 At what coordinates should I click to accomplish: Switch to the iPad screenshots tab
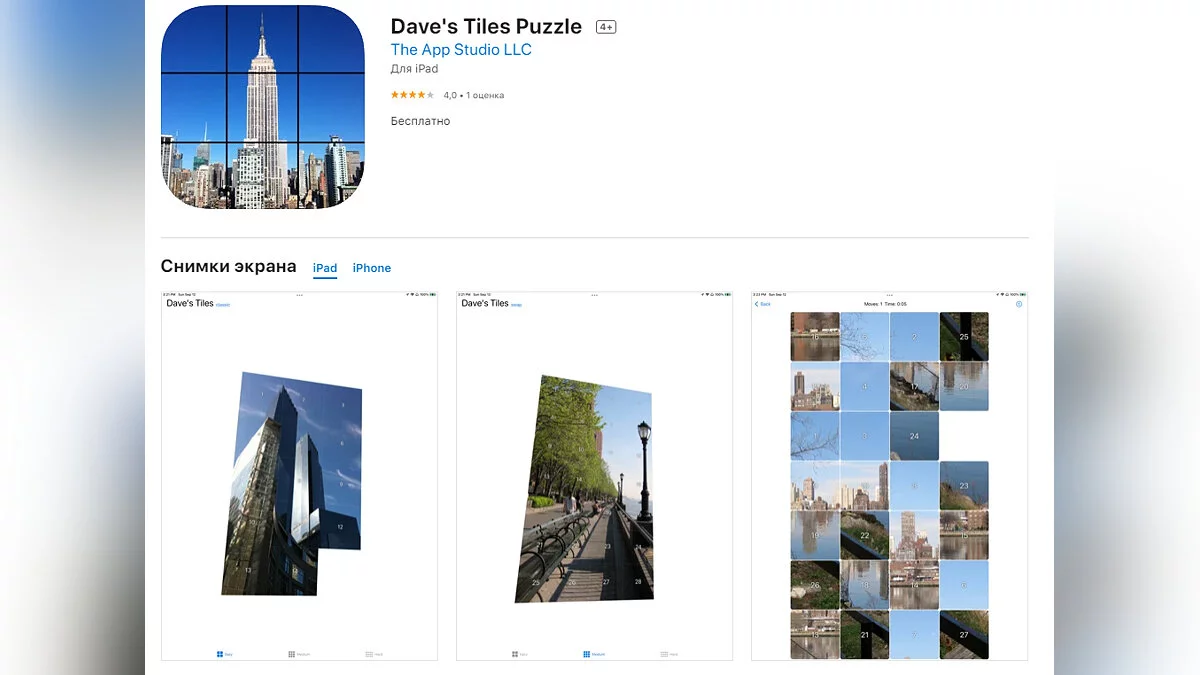coord(325,268)
